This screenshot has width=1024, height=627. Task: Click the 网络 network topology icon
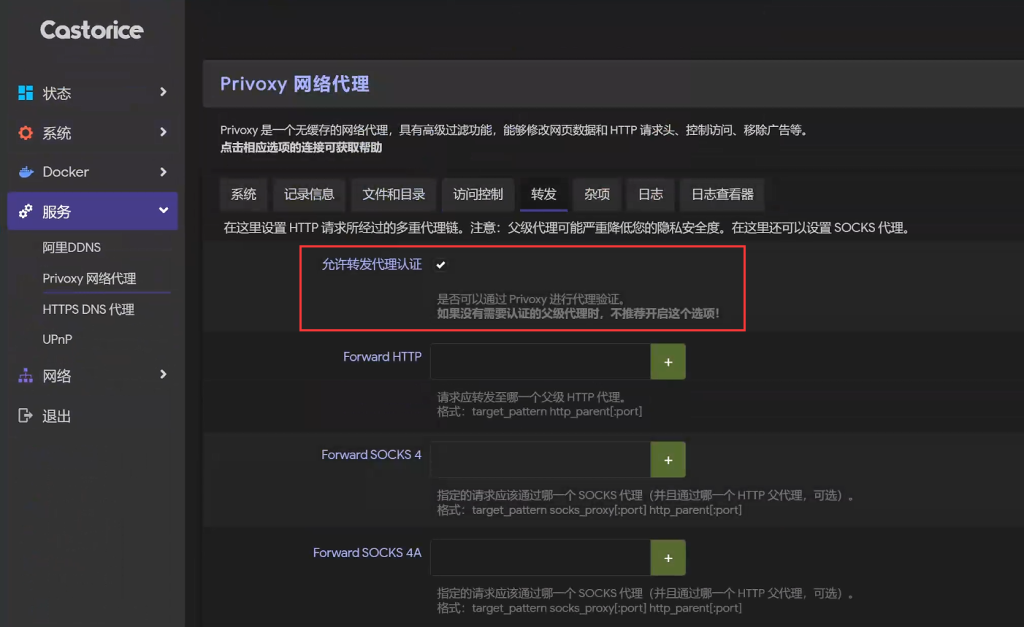click(x=26, y=376)
